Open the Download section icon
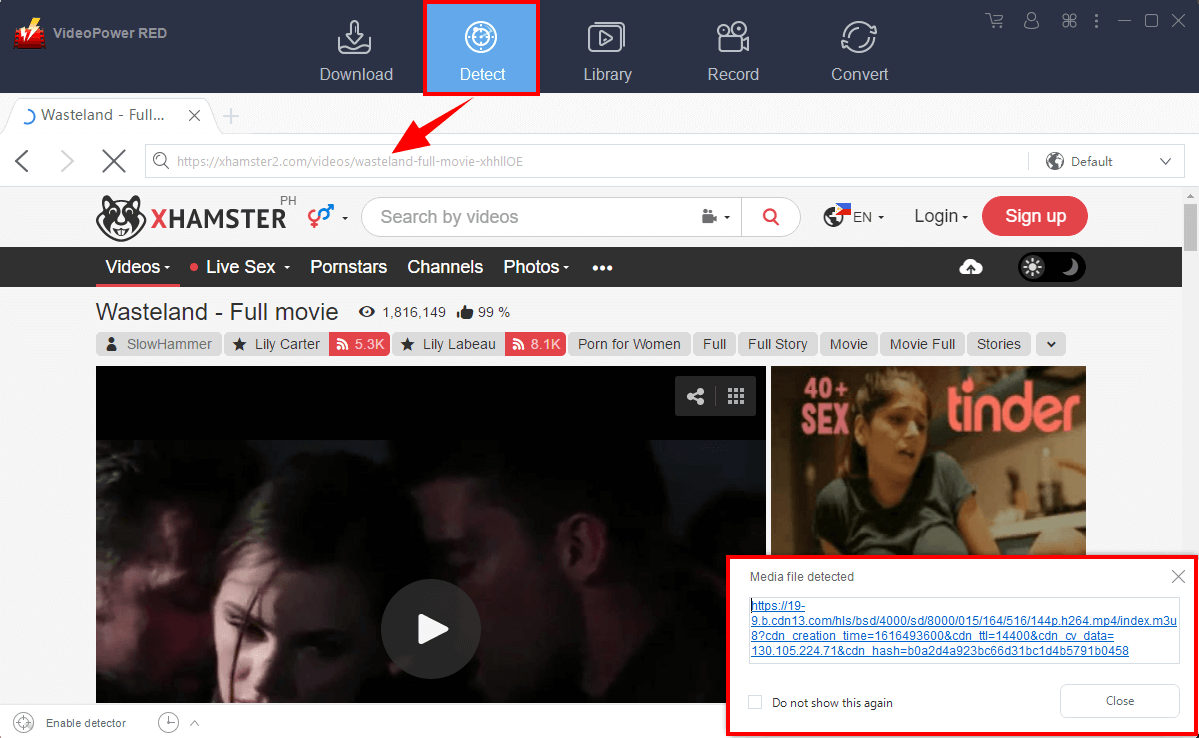 [355, 37]
